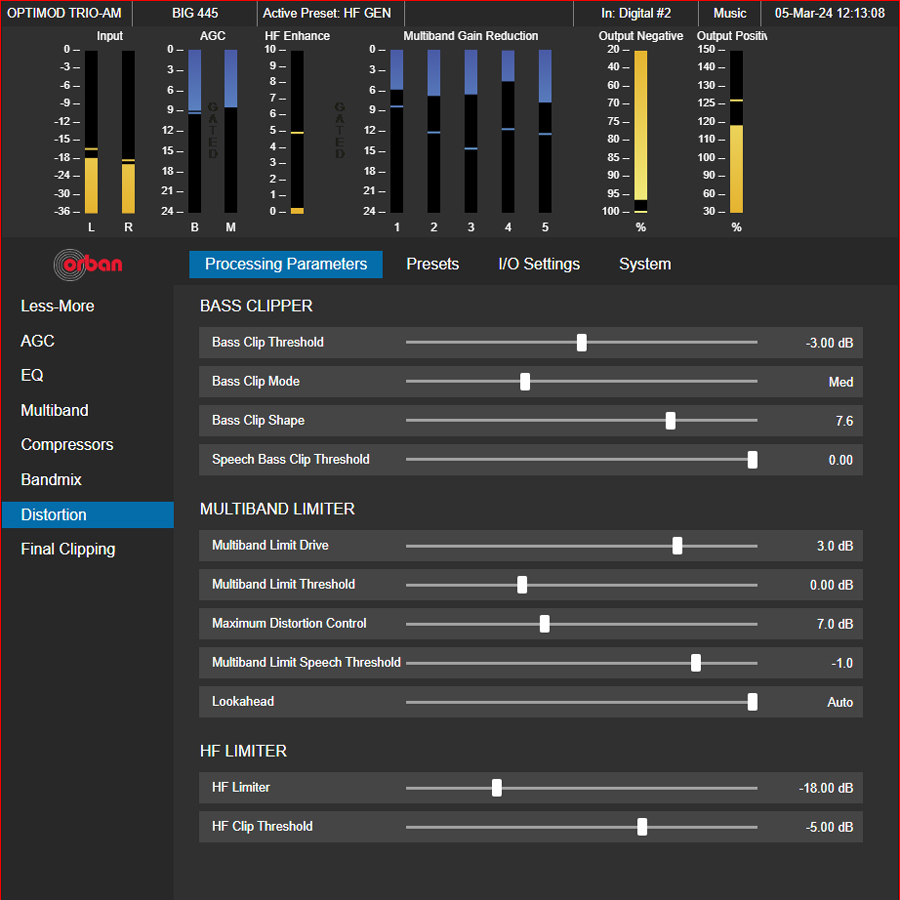Click the HF Clip Threshold value -5.00 dB
Viewport: 900px width, 900px height.
click(829, 827)
